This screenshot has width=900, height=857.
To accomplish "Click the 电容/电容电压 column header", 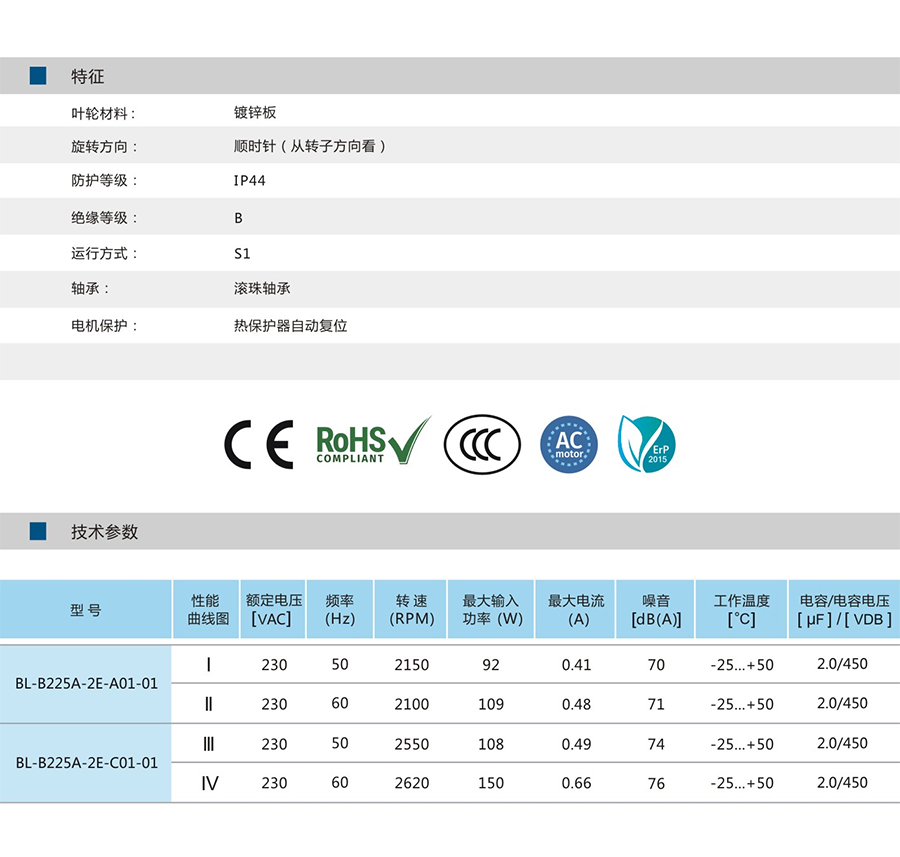I will 844,610.
